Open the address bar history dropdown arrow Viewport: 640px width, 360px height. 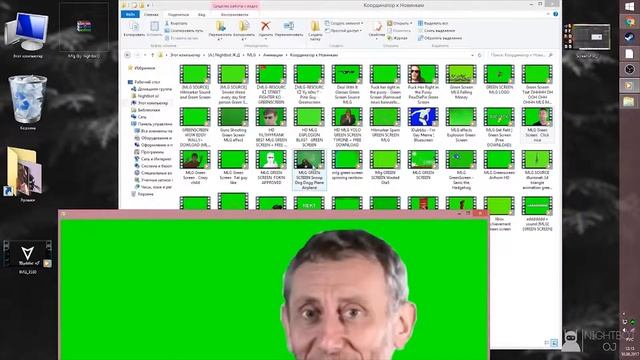pos(472,55)
